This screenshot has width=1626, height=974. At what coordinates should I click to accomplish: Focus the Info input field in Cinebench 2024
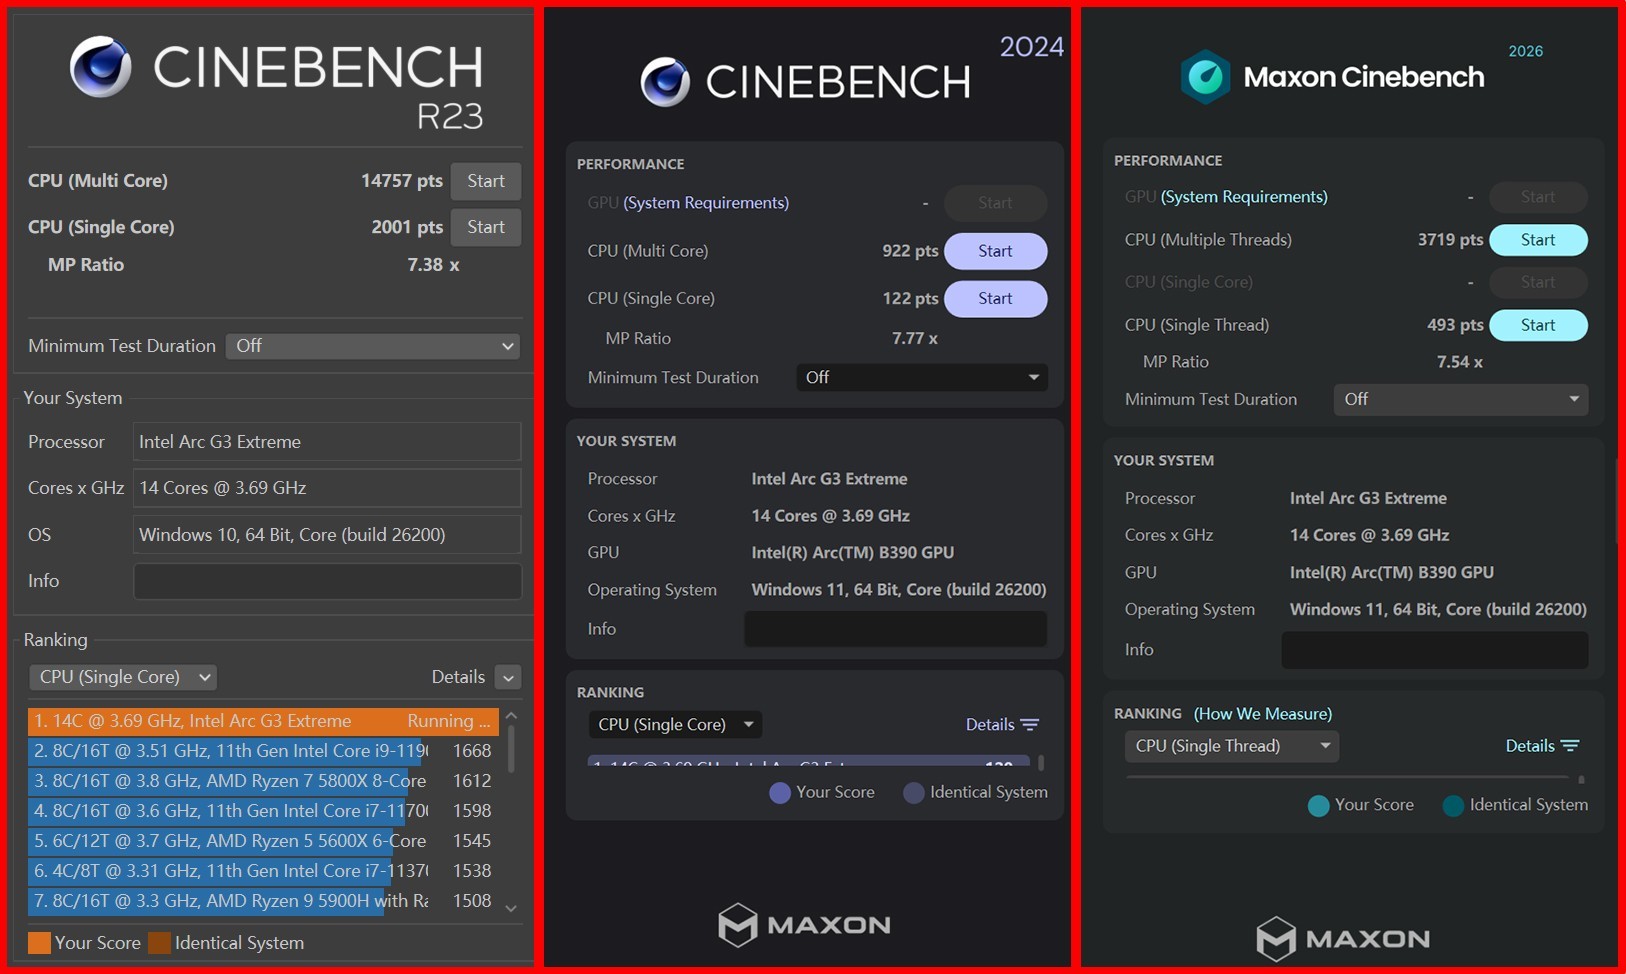tap(896, 629)
